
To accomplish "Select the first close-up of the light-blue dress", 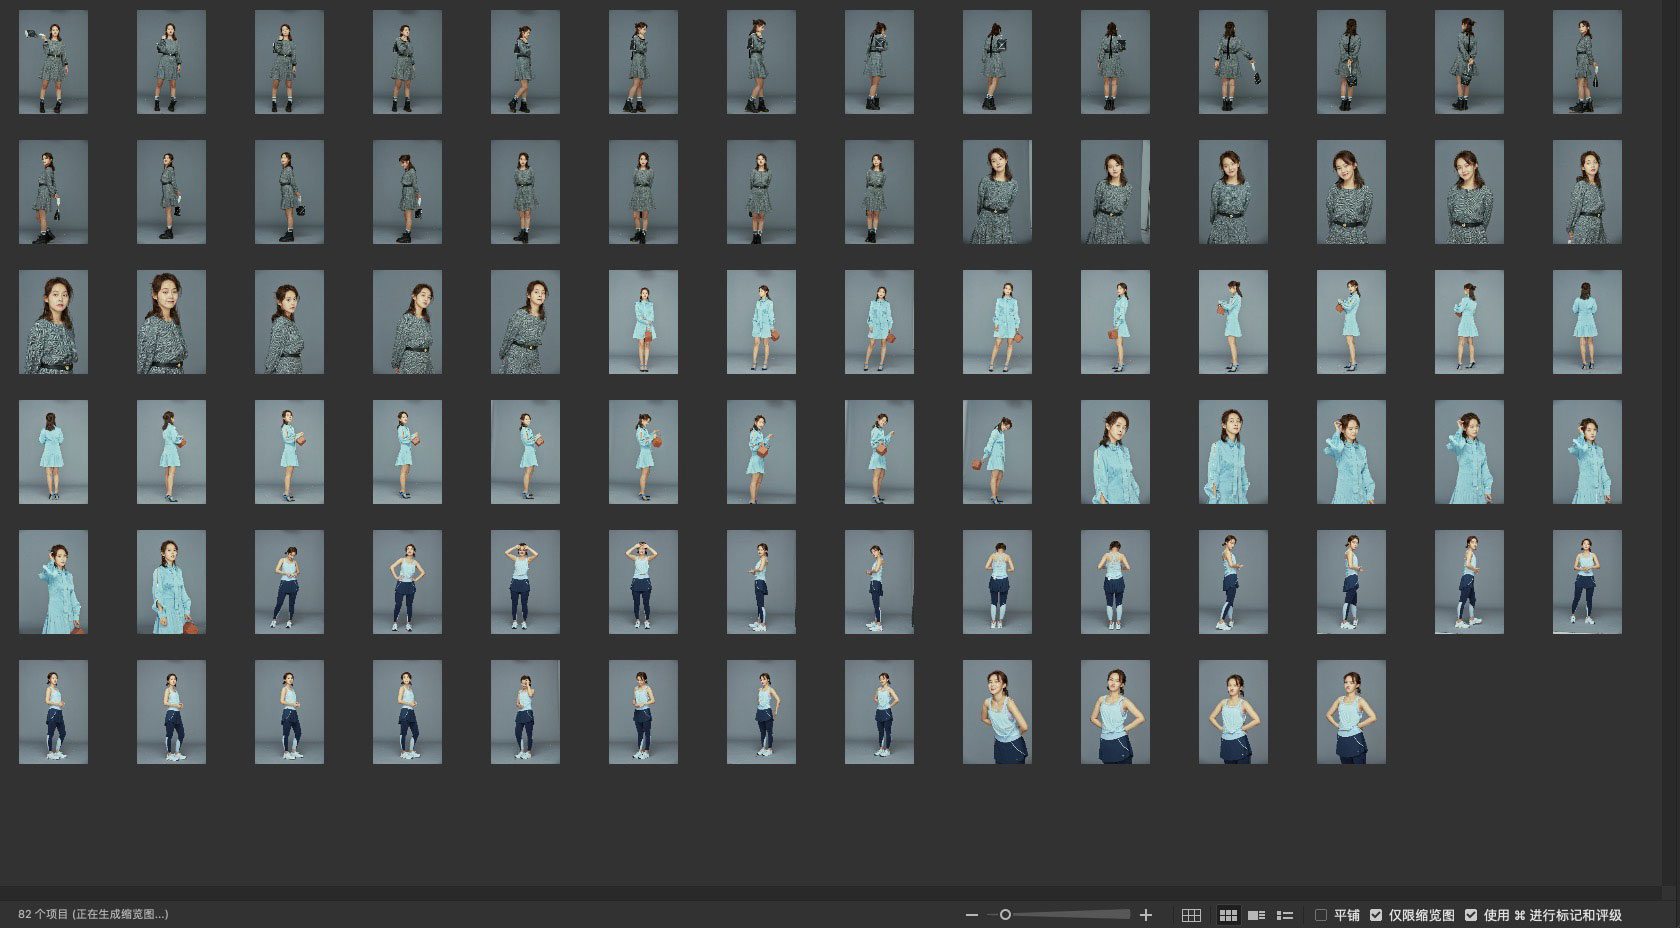I will tap(1115, 452).
